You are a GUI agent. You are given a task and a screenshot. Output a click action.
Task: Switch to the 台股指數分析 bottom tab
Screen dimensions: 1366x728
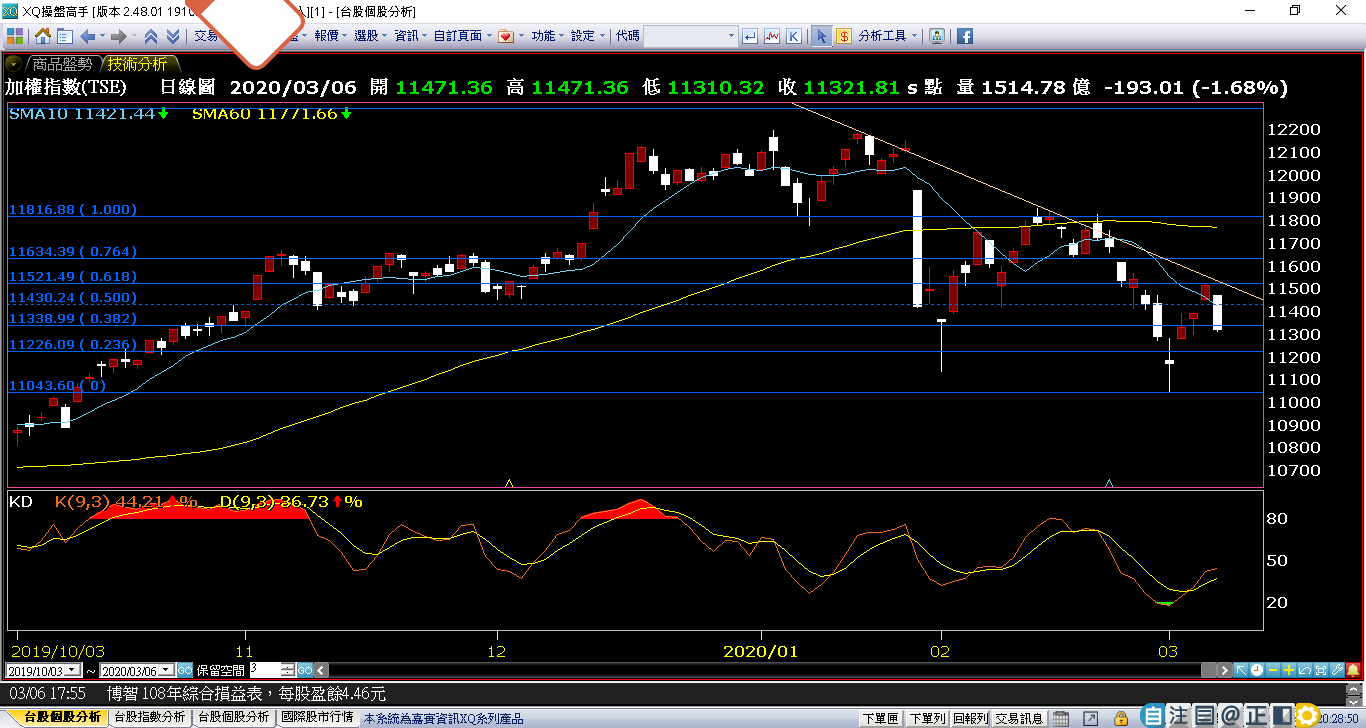(149, 717)
